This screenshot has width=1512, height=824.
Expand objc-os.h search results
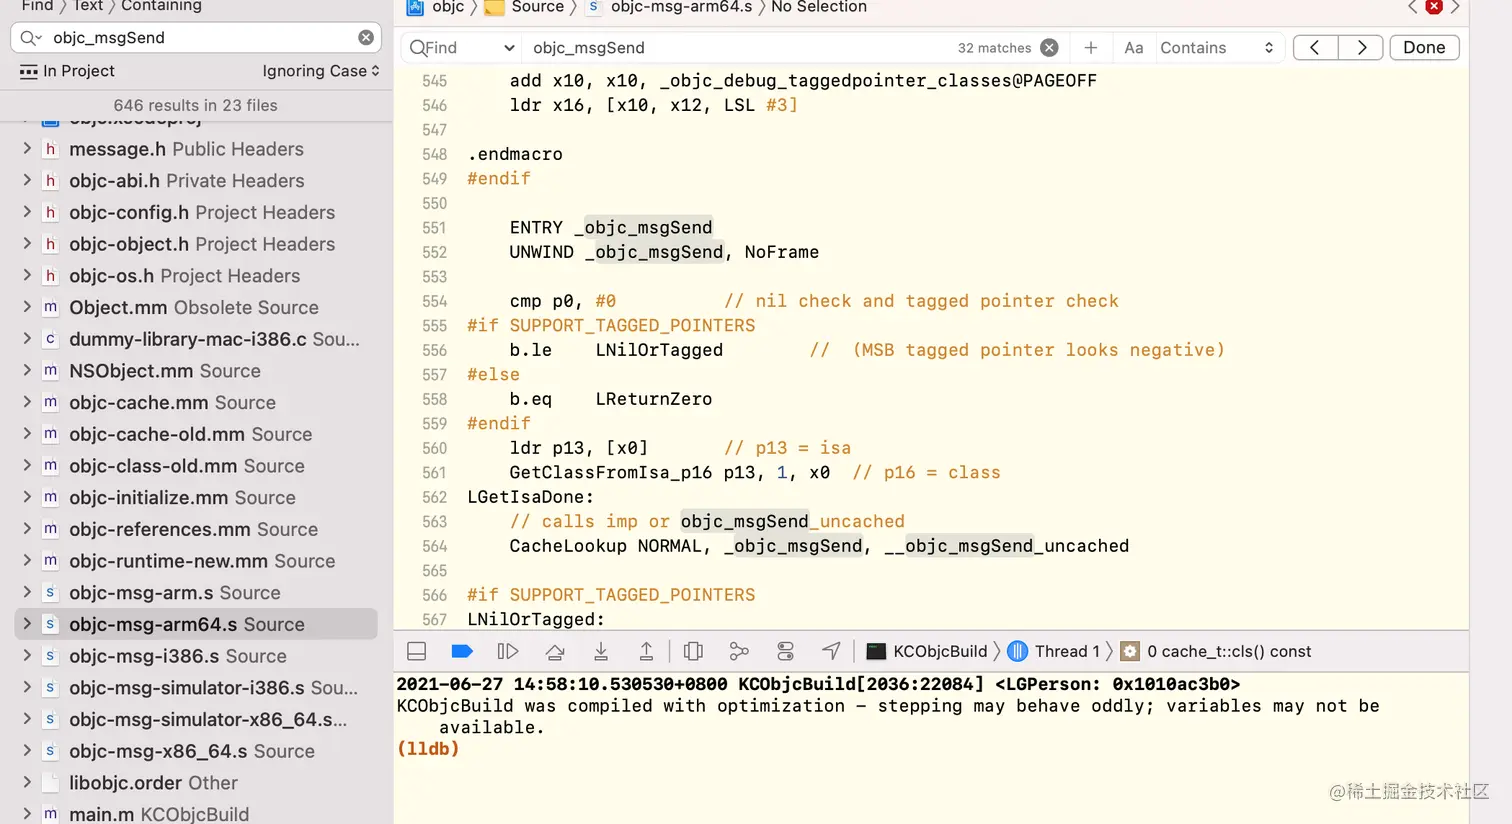[27, 276]
